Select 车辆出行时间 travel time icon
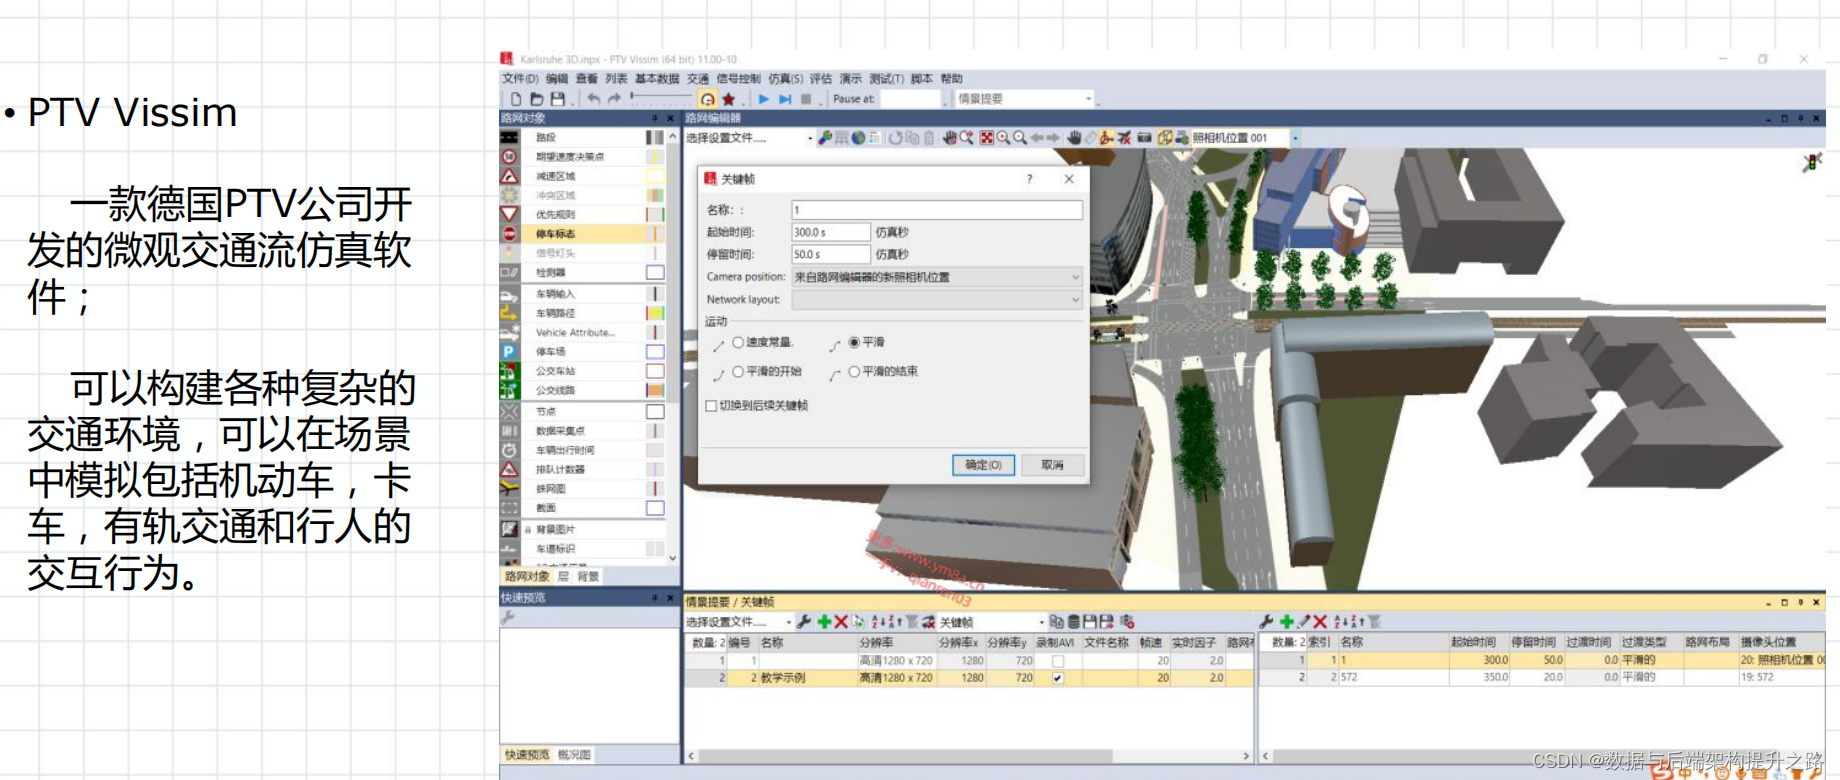1840x780 pixels. point(510,450)
